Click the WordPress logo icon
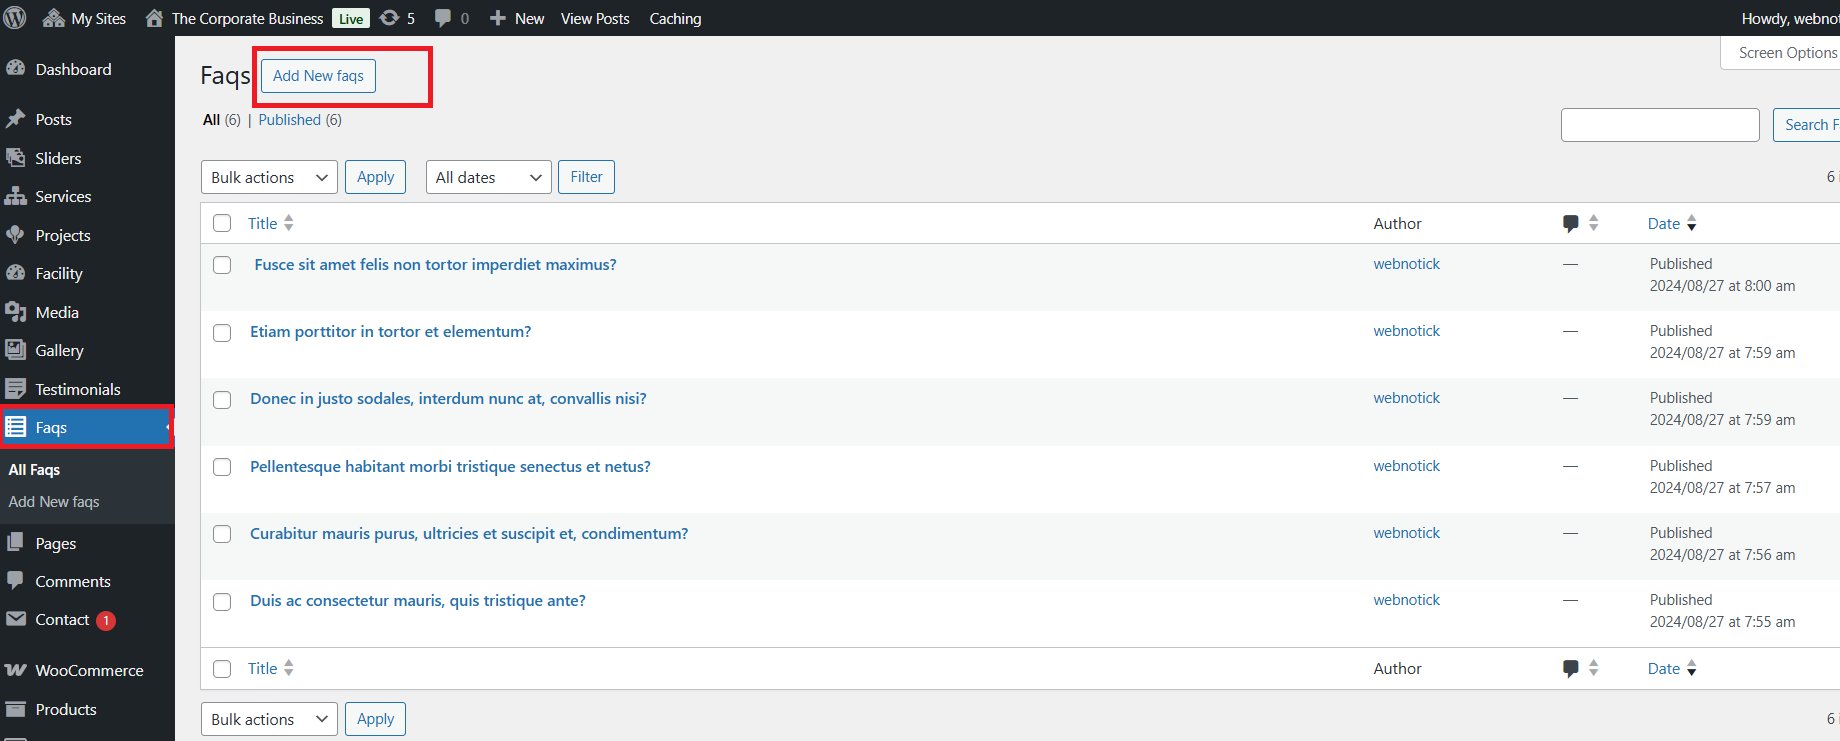Viewport: 1840px width, 741px height. [x=15, y=18]
